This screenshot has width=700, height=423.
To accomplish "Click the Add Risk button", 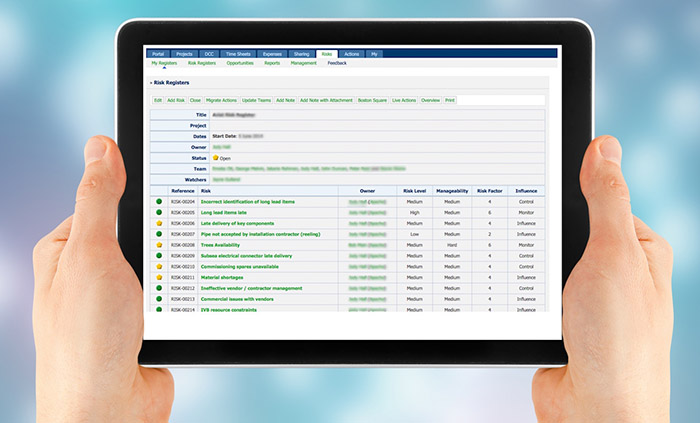I will 176,100.
